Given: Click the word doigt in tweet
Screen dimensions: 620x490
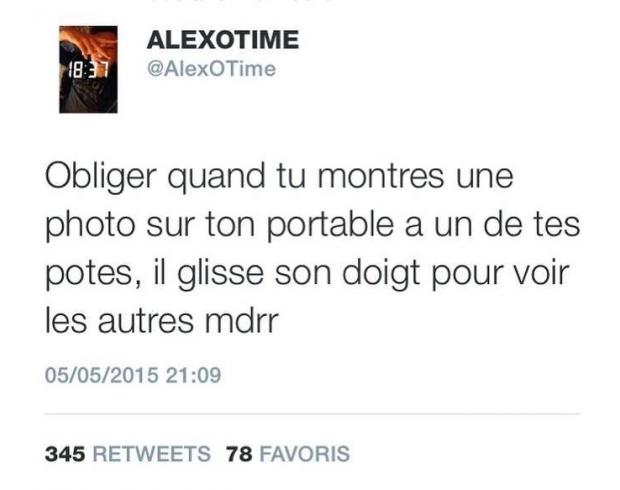Looking at the screenshot, I should [380, 274].
